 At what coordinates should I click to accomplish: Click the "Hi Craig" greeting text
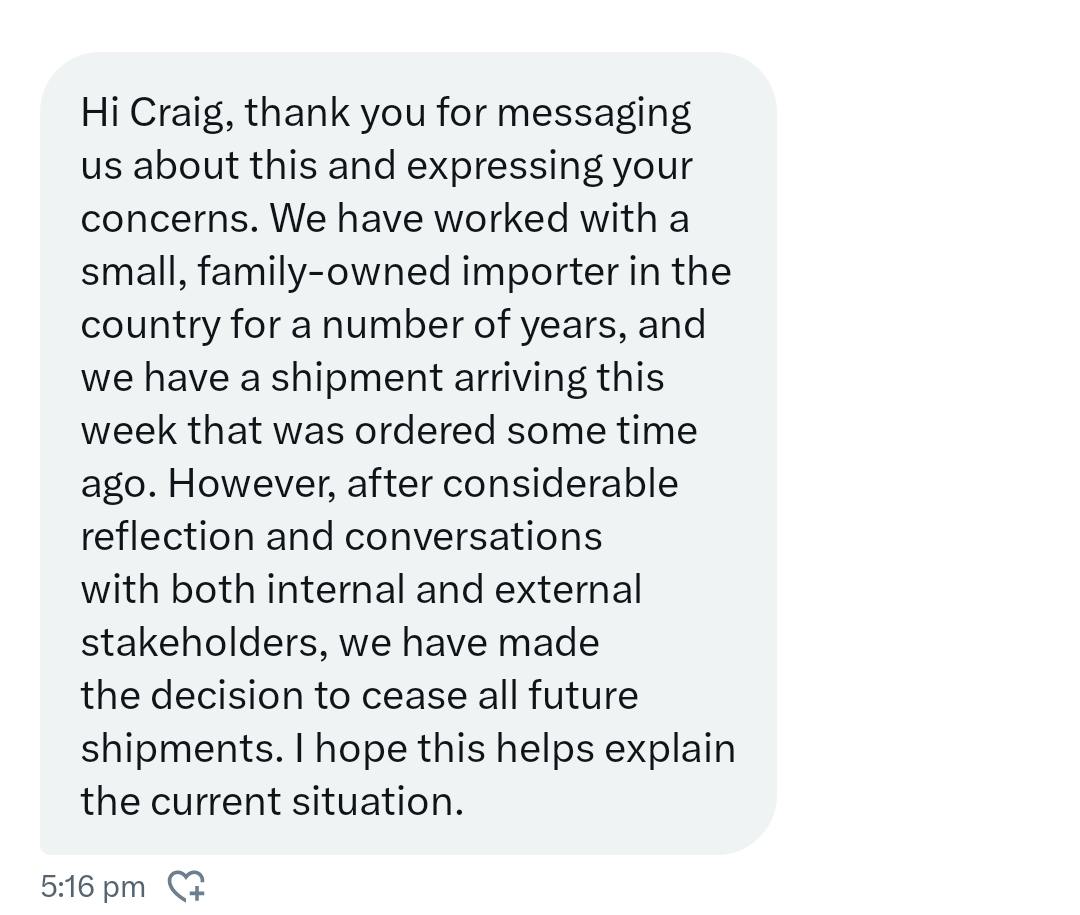[157, 113]
